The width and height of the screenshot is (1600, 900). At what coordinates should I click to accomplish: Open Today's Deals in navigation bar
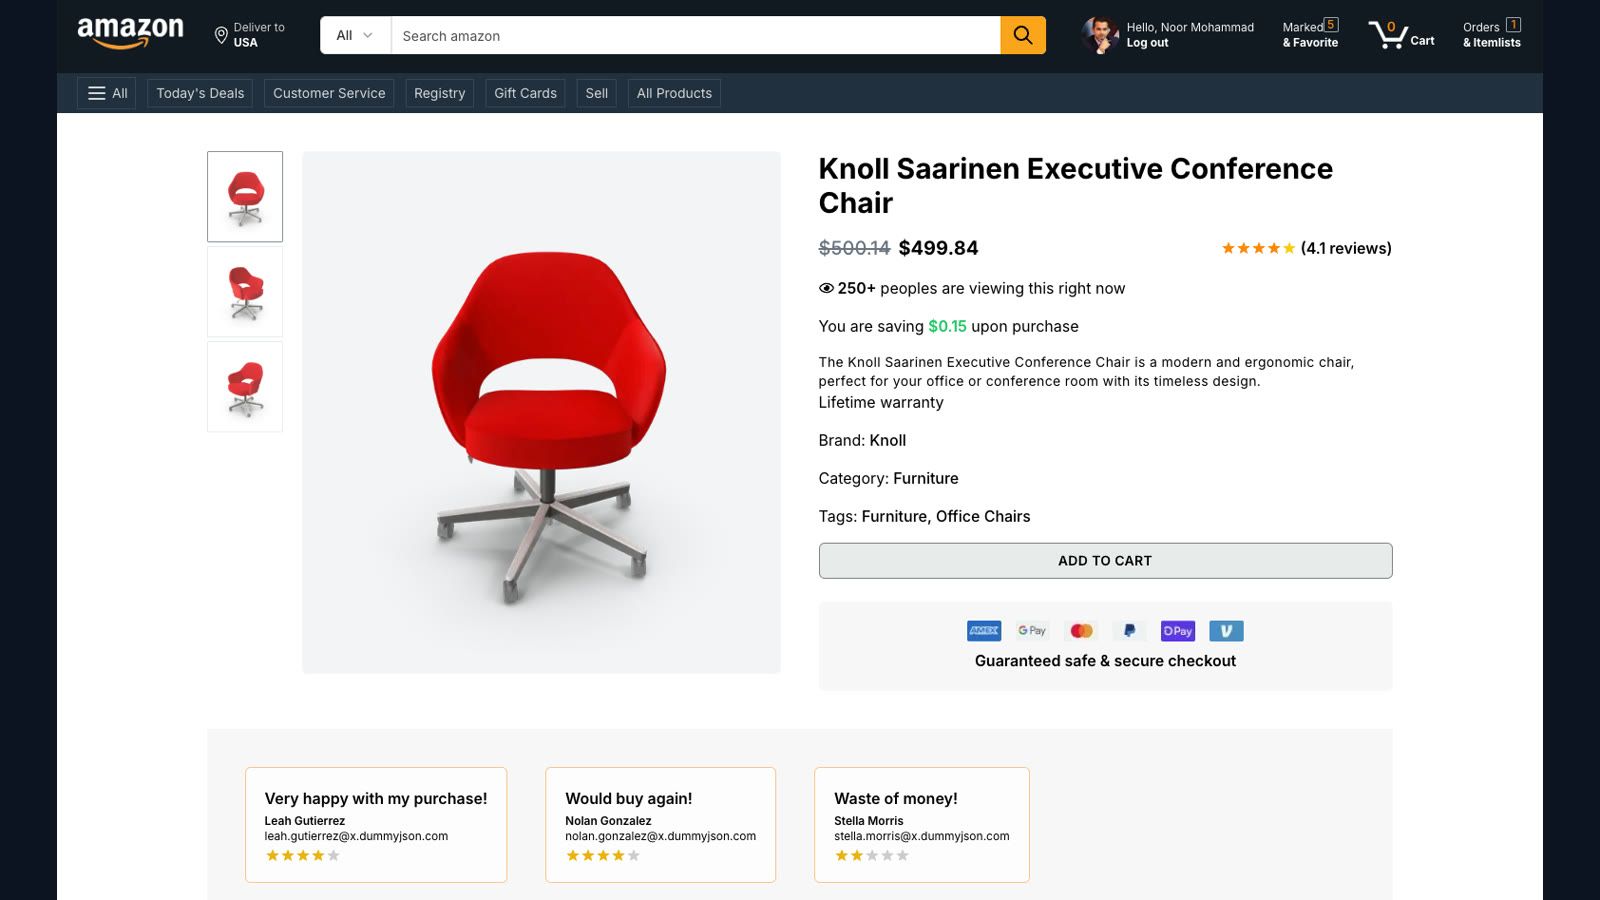(x=200, y=93)
